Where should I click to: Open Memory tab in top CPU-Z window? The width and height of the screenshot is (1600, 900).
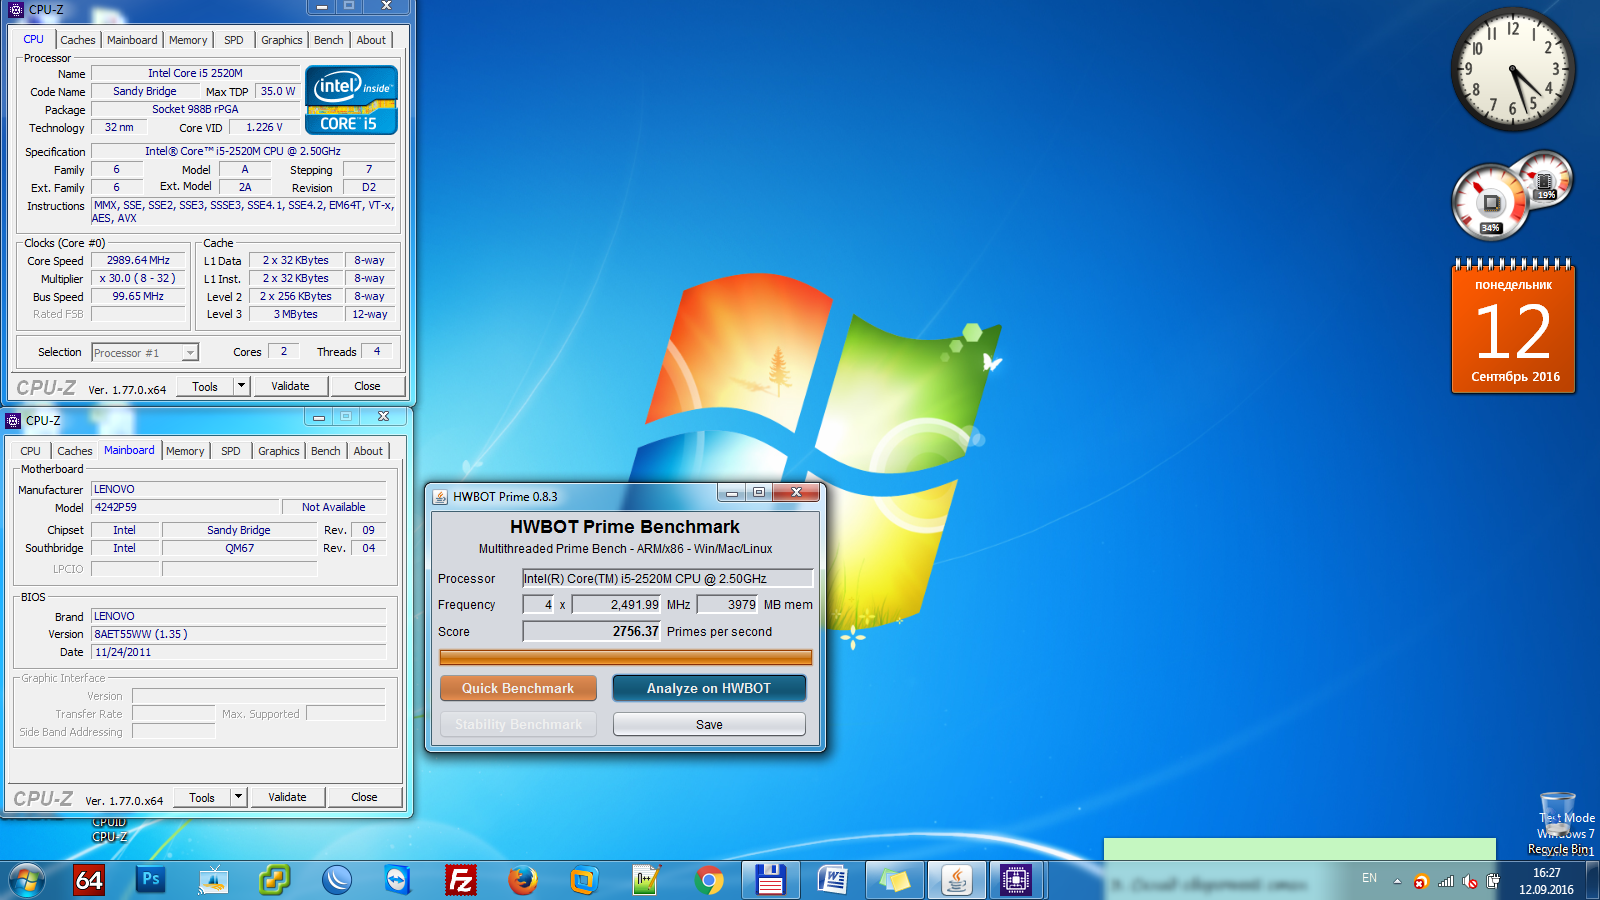[x=188, y=40]
